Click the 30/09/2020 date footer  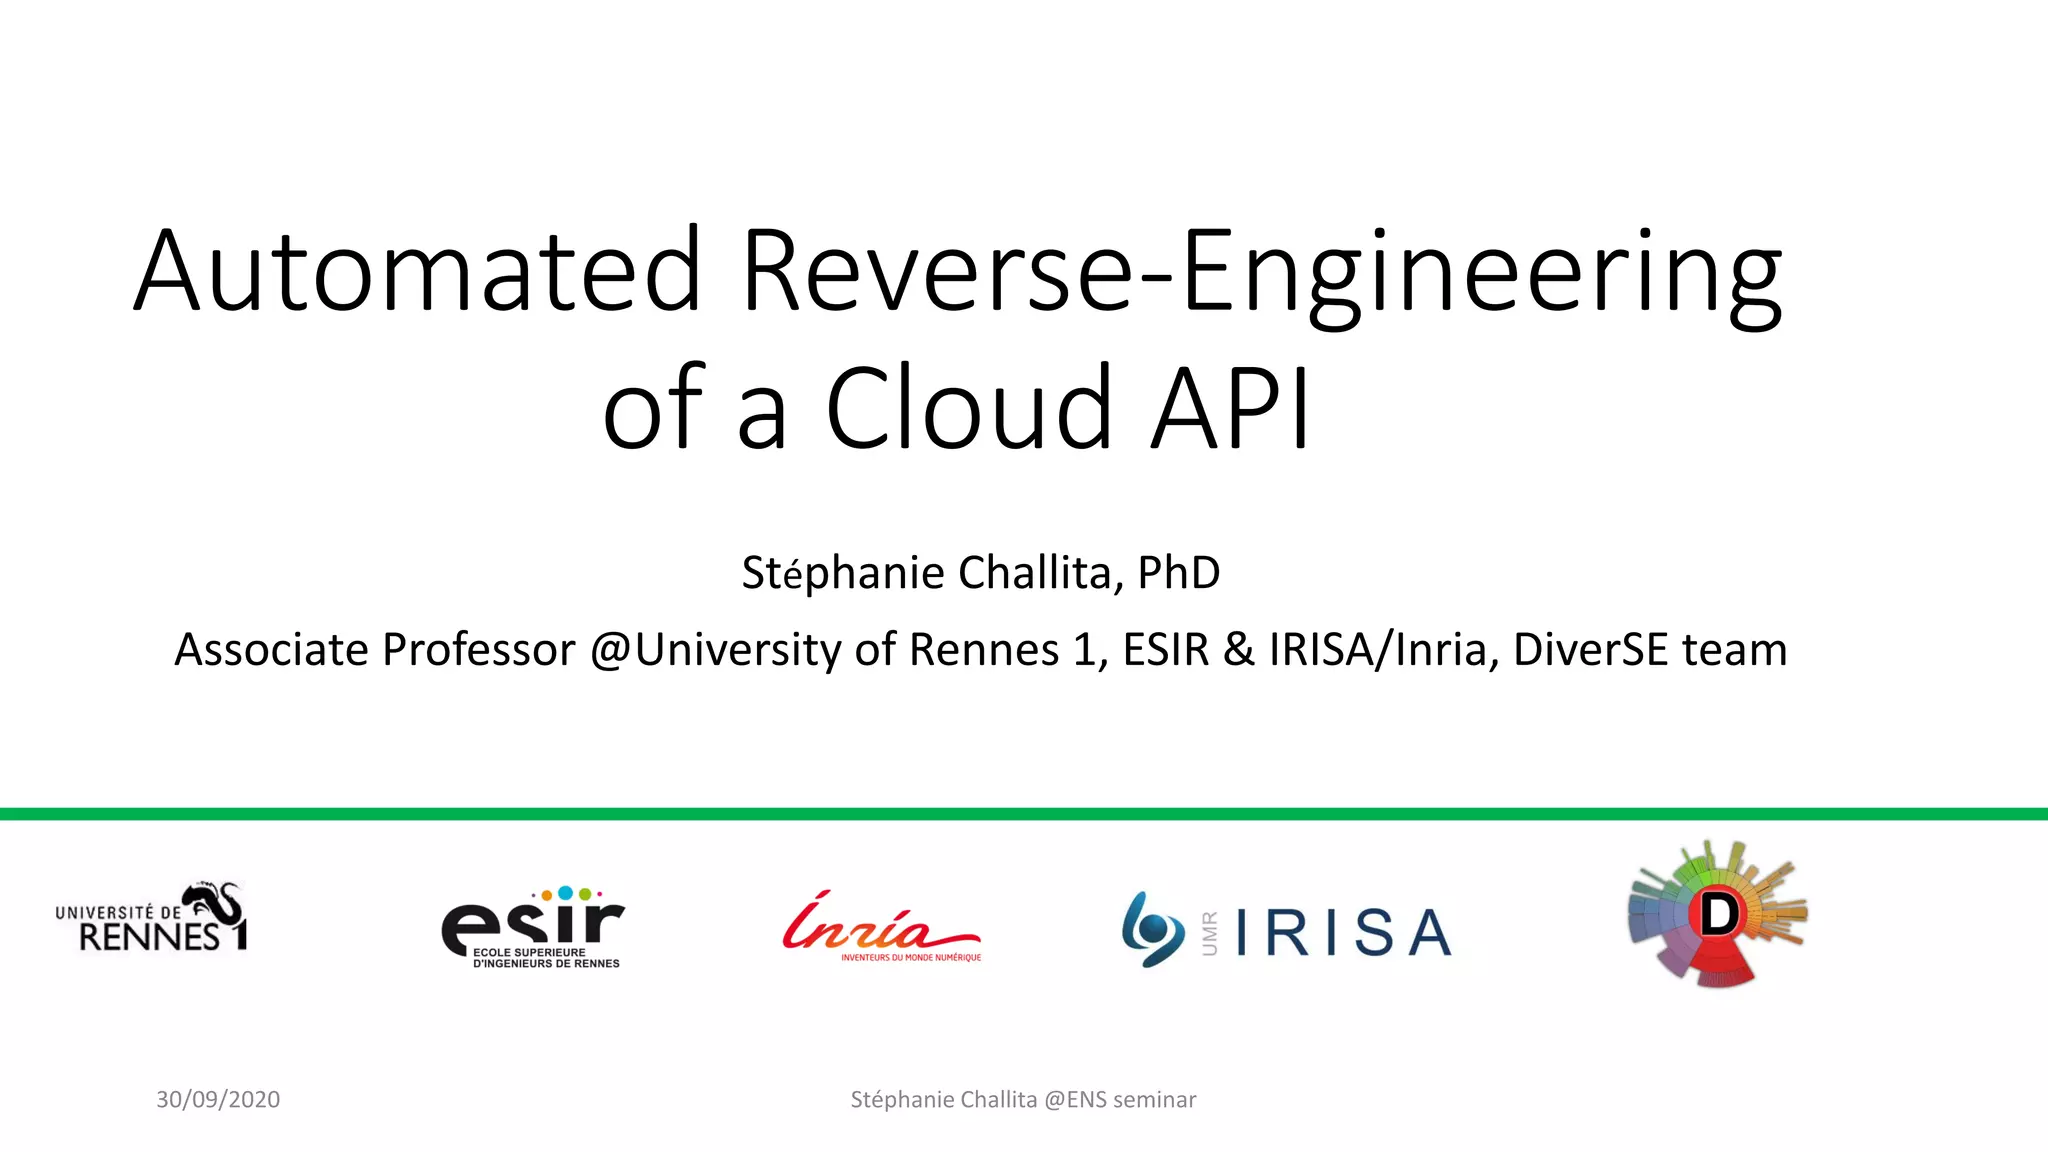218,1099
